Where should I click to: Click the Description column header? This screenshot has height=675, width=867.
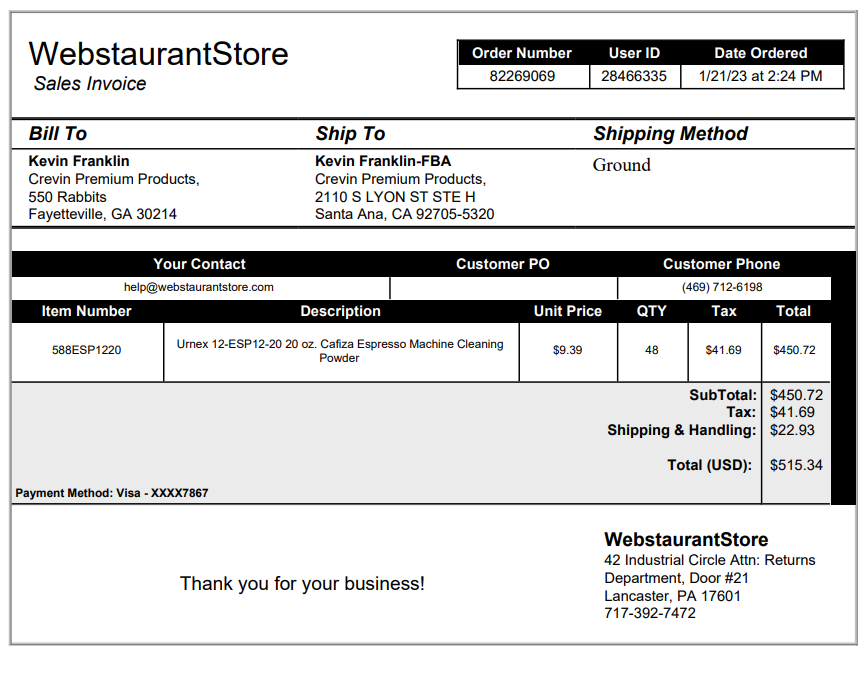[x=340, y=311]
